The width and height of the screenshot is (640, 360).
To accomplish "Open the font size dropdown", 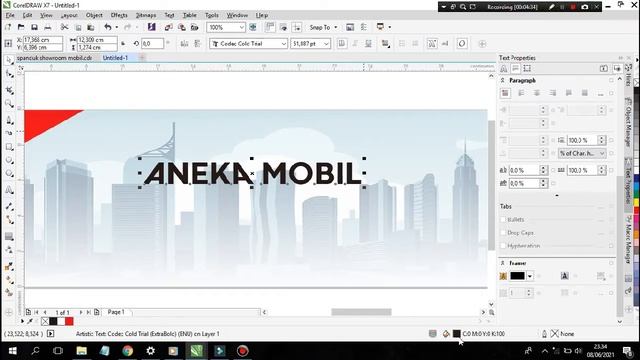I will click(x=326, y=44).
